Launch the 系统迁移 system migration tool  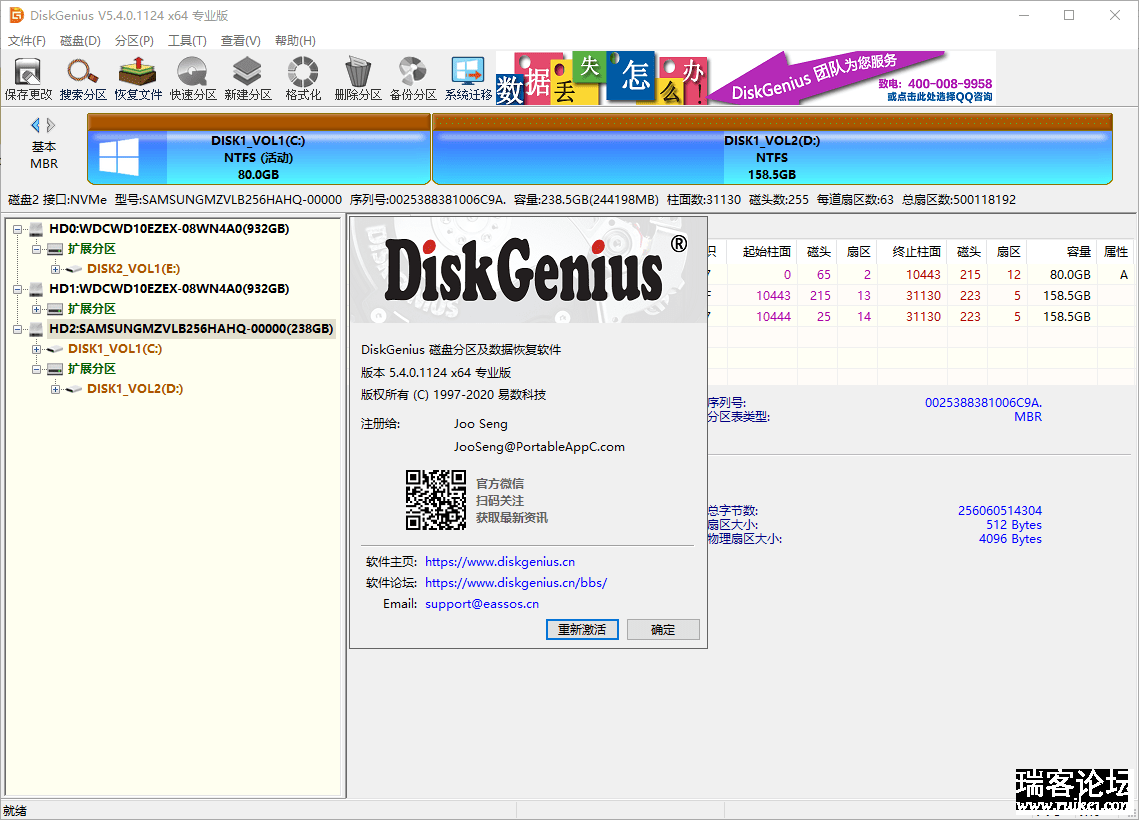468,78
